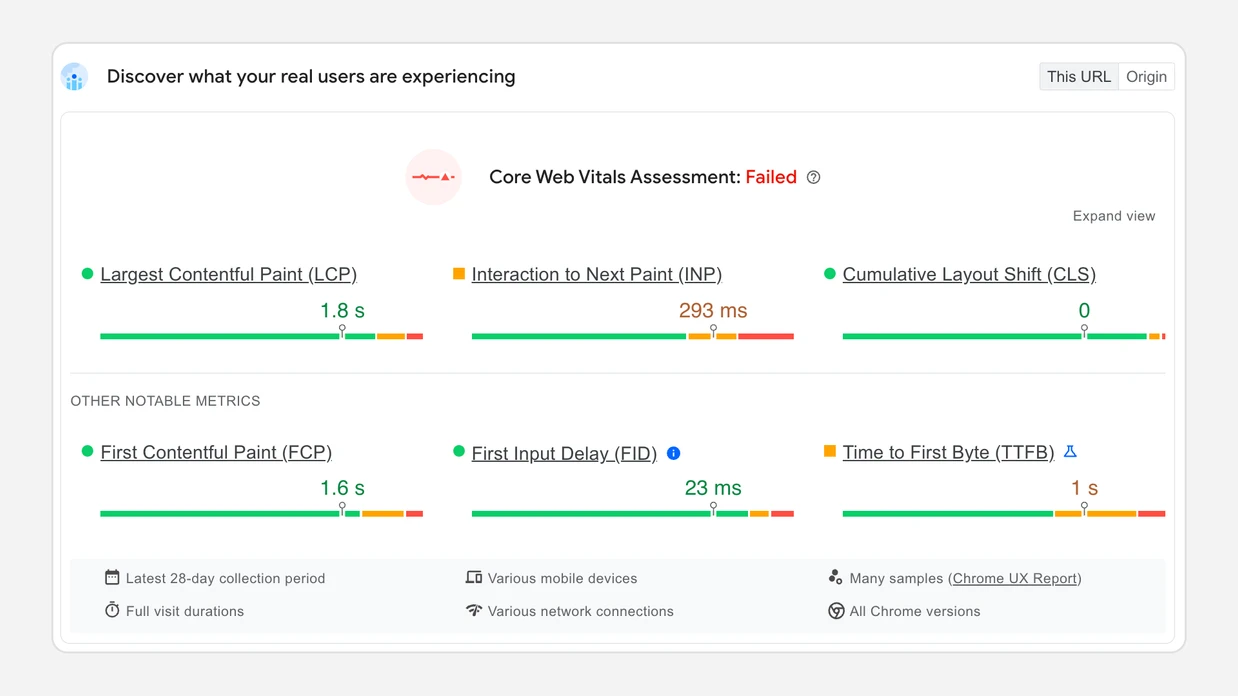
Task: Open the Cumulative Layout Shift link
Action: [x=969, y=274]
